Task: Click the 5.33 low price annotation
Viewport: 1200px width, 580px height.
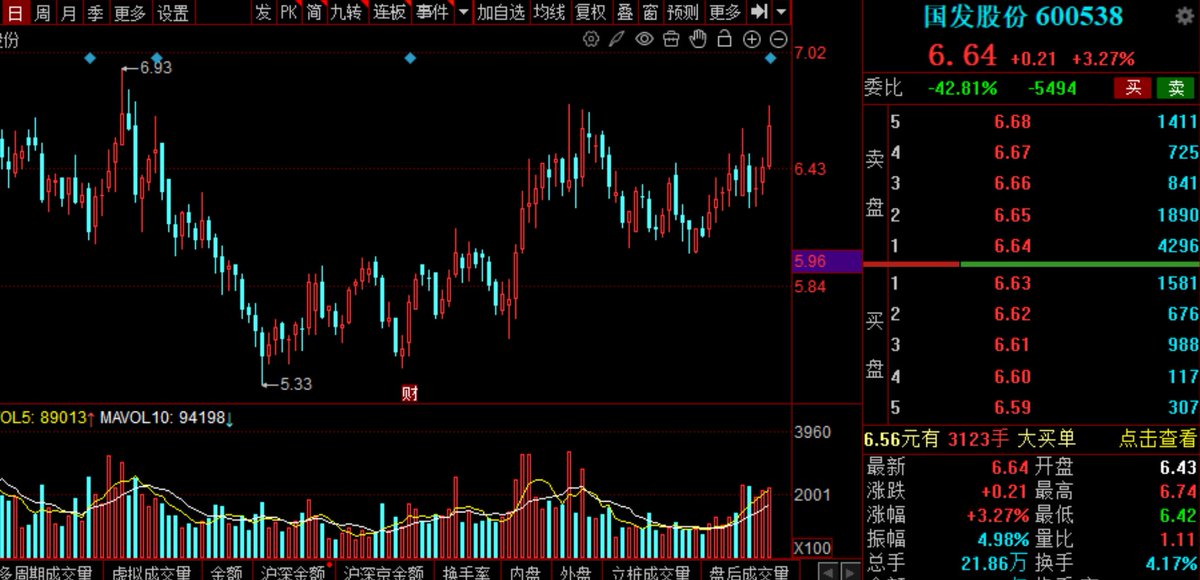Action: coord(296,383)
